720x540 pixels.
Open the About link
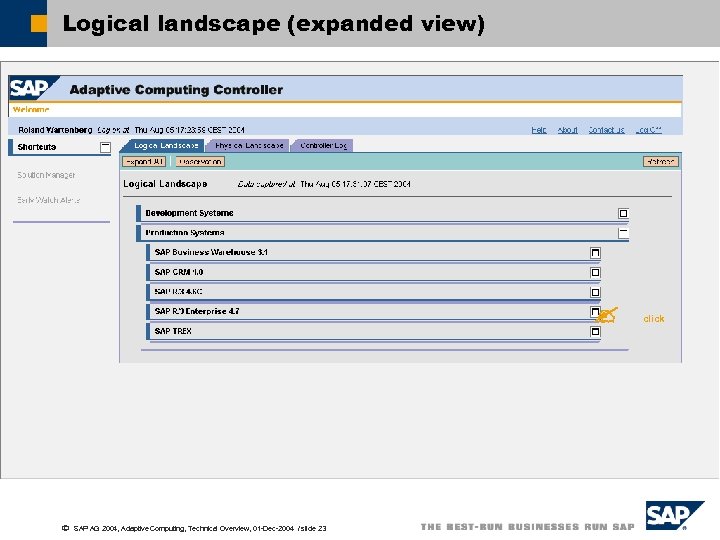coord(568,130)
